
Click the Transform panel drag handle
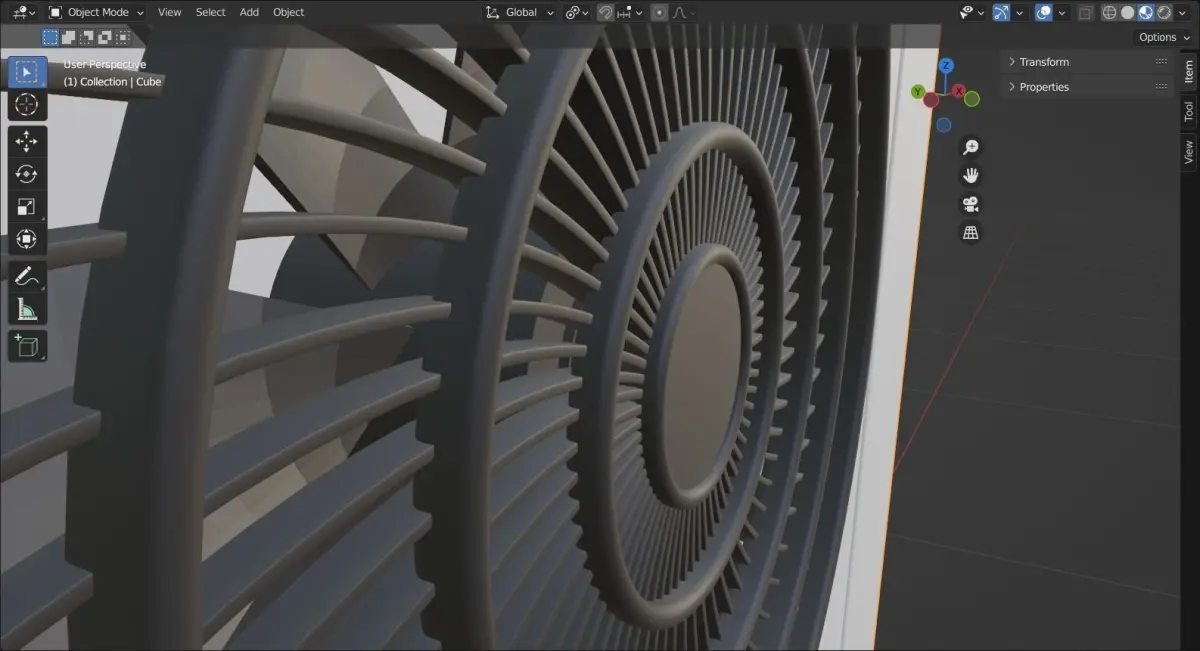pyautogui.click(x=1161, y=62)
